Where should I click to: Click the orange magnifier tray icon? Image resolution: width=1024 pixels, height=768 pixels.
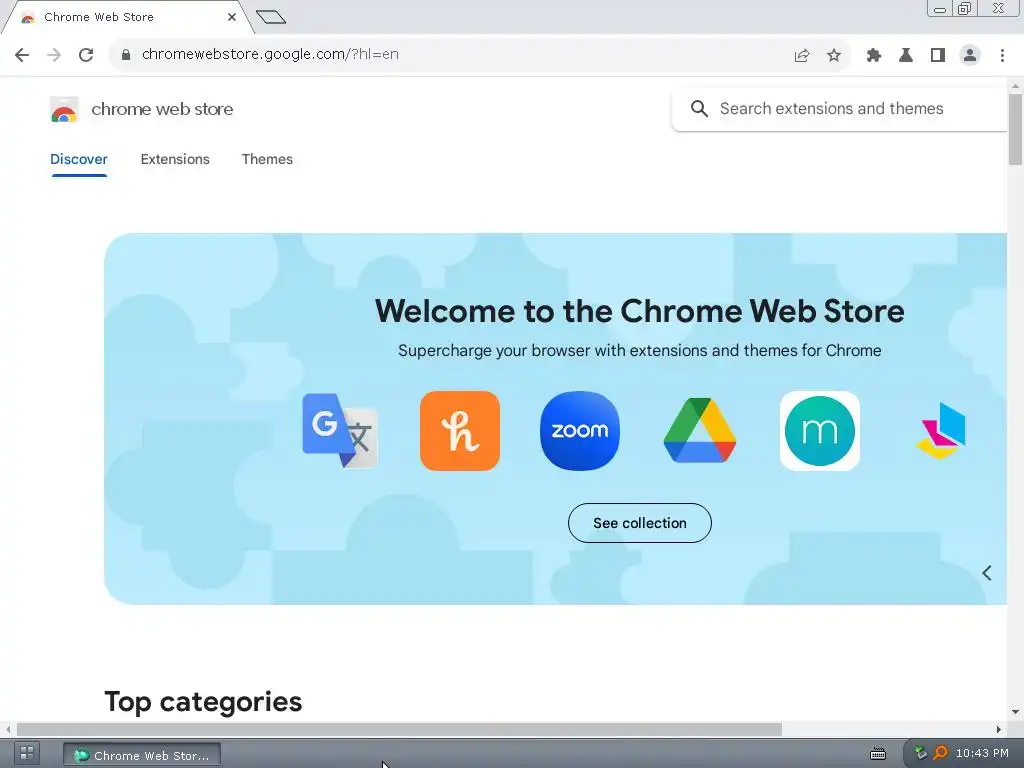click(940, 753)
